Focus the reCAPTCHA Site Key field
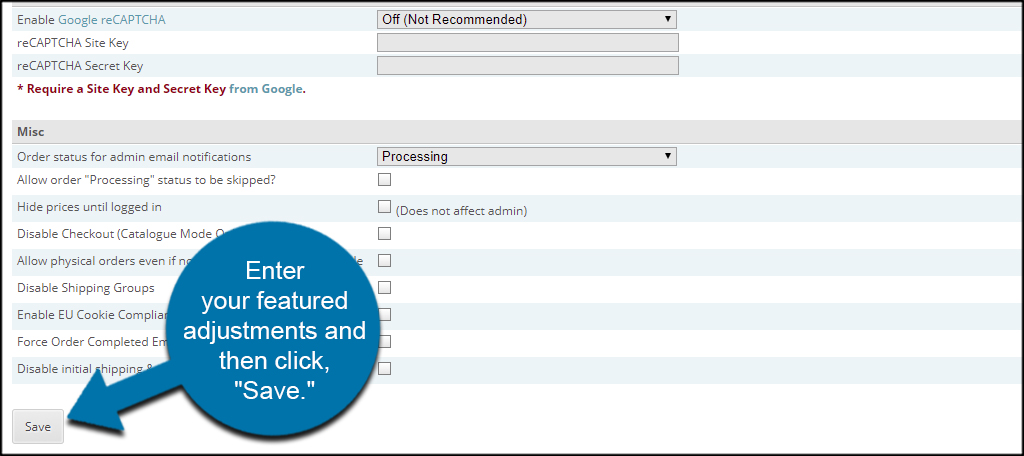1024x456 pixels. click(528, 43)
